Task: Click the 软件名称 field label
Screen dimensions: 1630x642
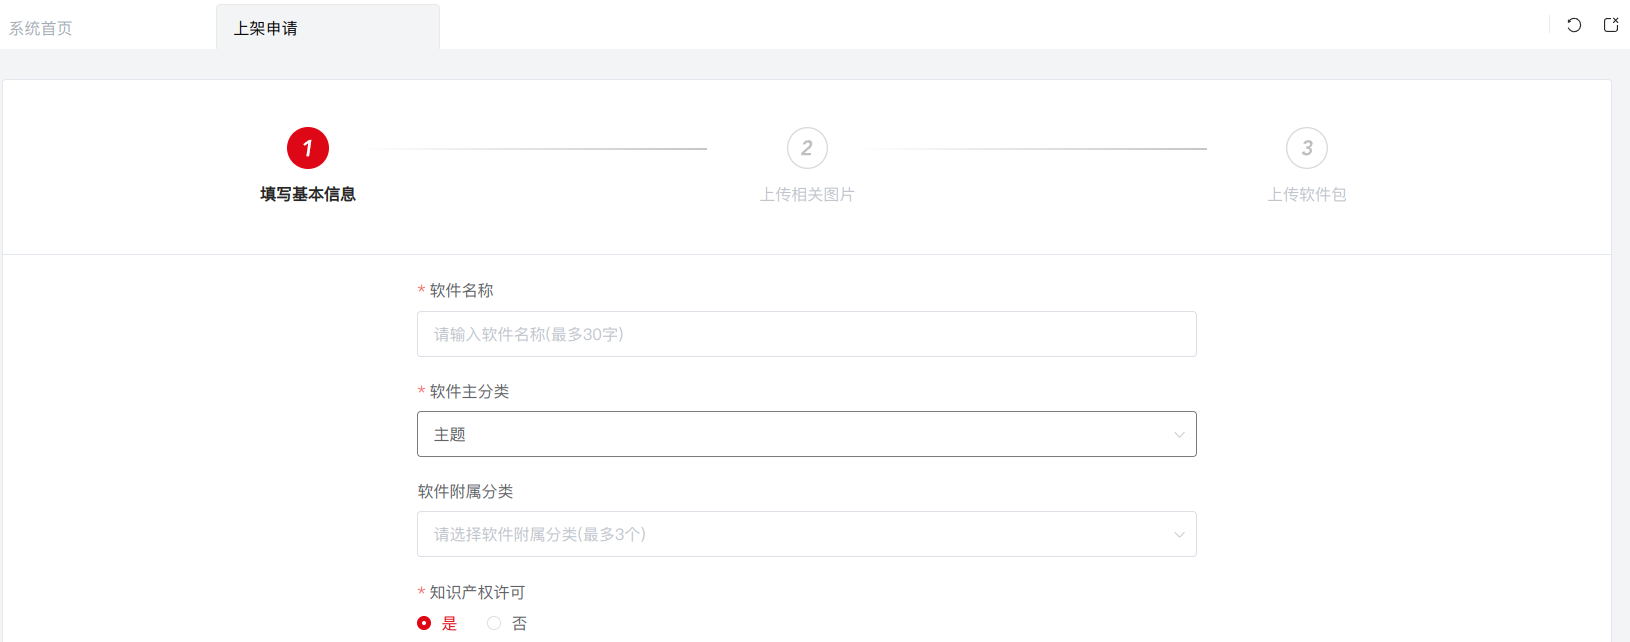Action: pyautogui.click(x=462, y=290)
